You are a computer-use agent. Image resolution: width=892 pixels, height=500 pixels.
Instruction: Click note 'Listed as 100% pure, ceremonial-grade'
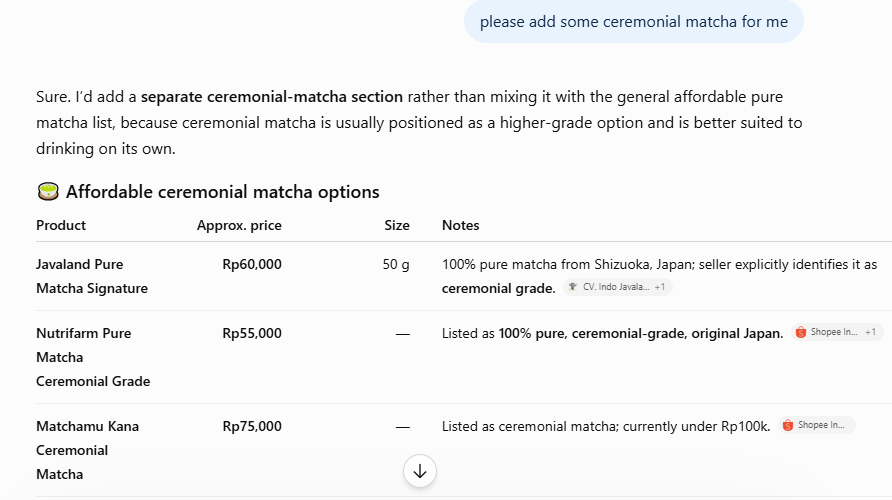point(613,333)
